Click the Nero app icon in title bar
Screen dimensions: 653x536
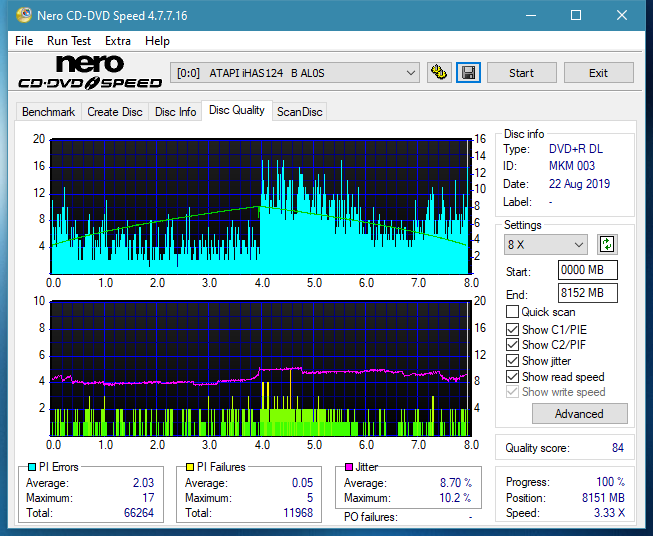tap(23, 15)
